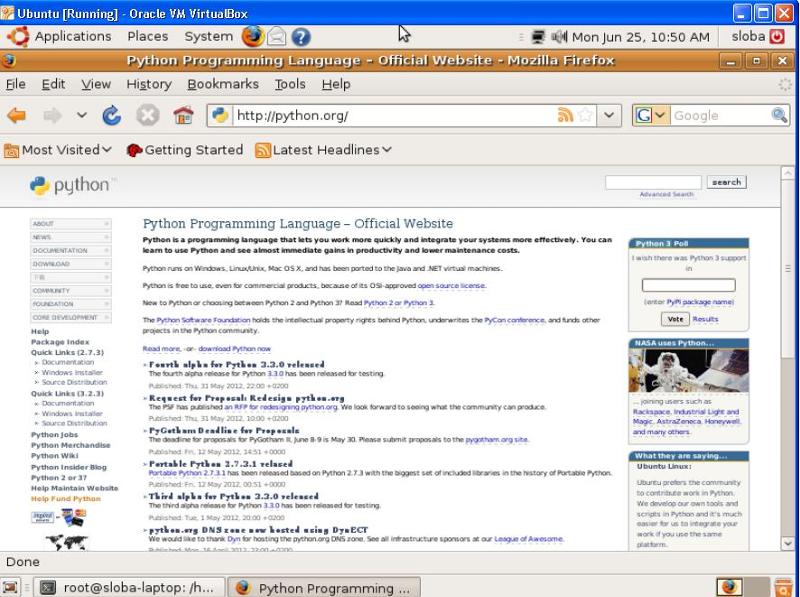This screenshot has height=597, width=800.
Task: Click the sloba user name in panel
Action: click(x=748, y=37)
